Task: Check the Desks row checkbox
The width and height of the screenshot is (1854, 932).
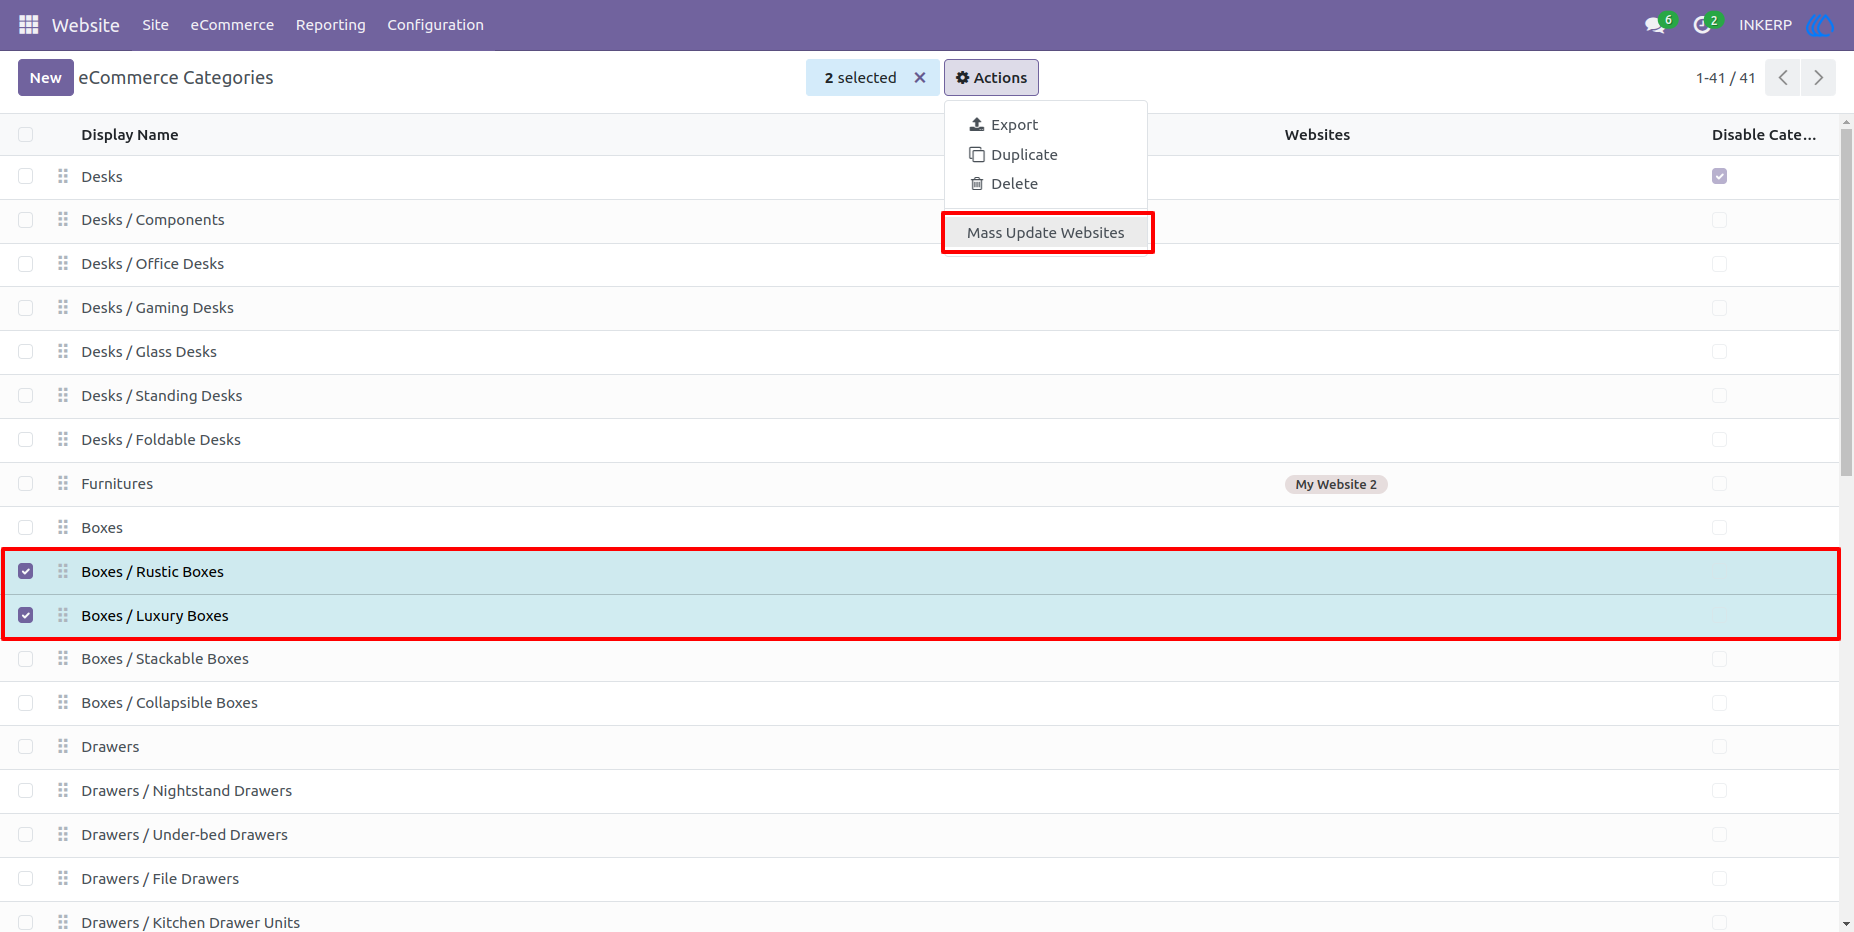Action: pyautogui.click(x=26, y=176)
